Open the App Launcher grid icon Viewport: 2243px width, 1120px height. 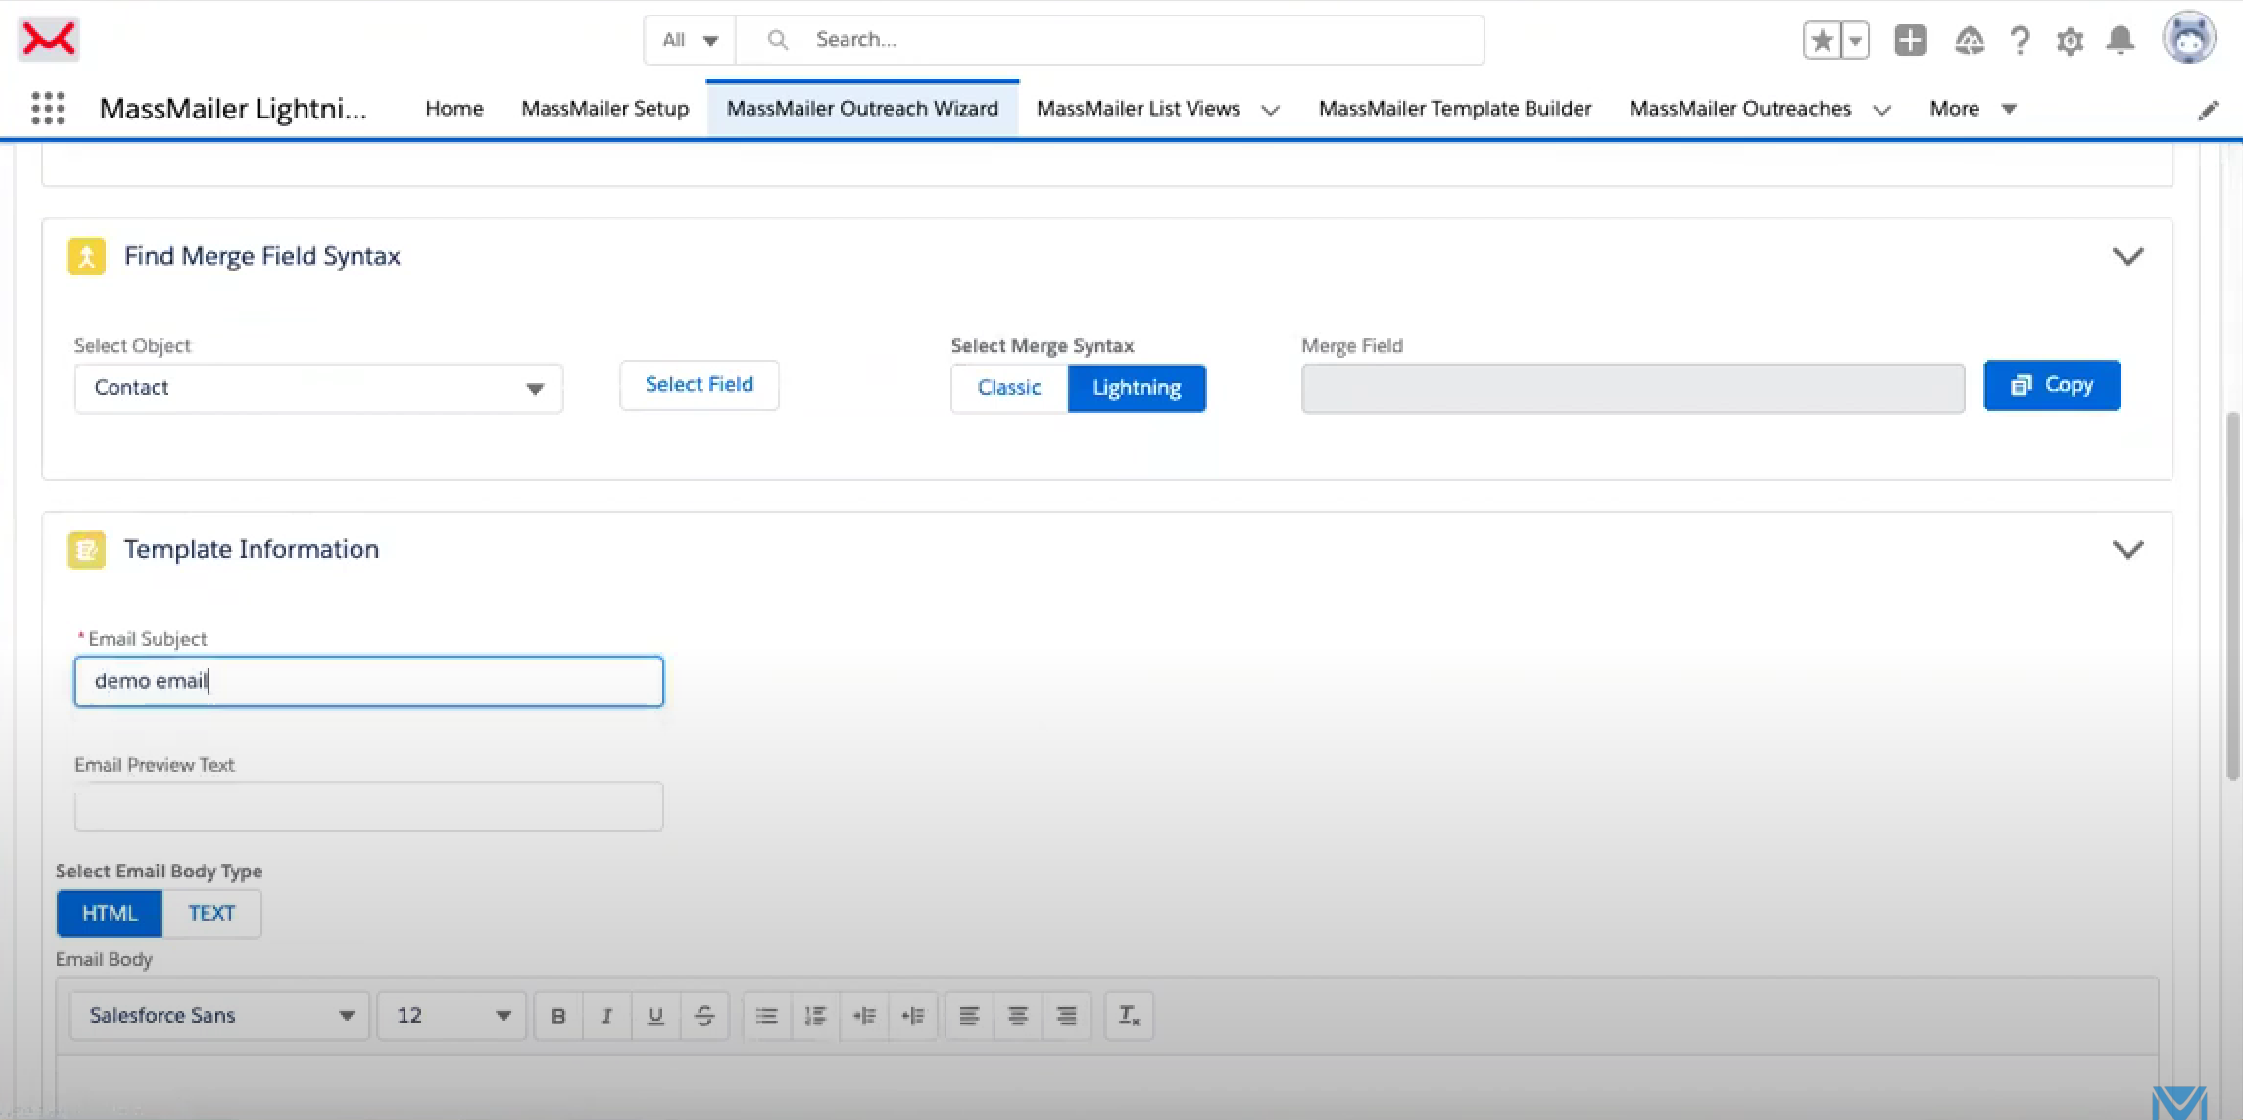[48, 108]
